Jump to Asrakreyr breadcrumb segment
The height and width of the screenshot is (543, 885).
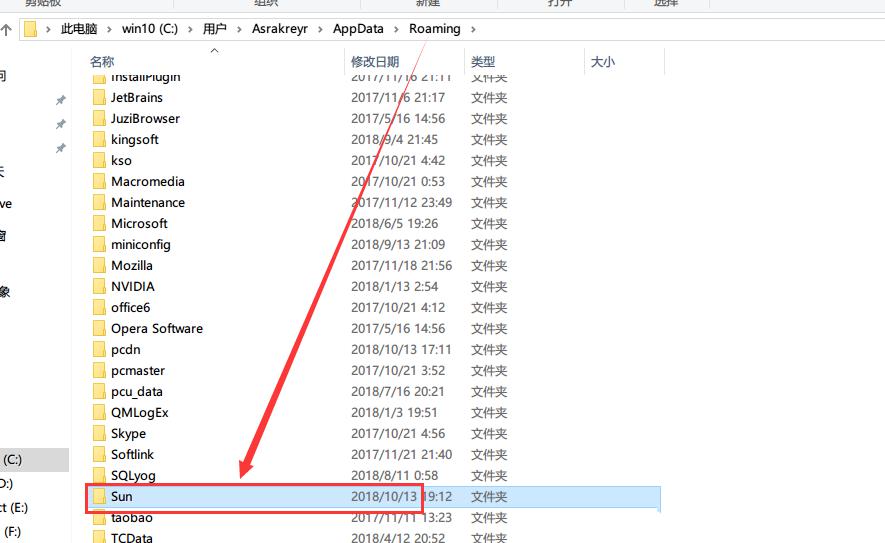(x=280, y=29)
